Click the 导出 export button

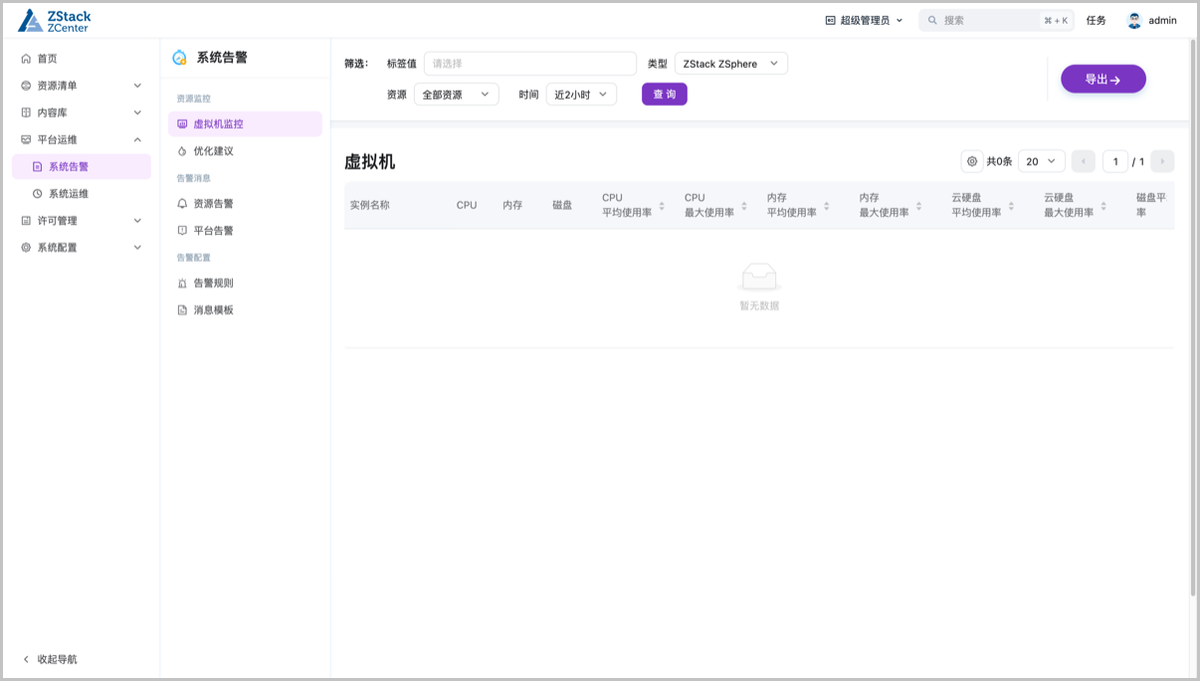(1103, 79)
